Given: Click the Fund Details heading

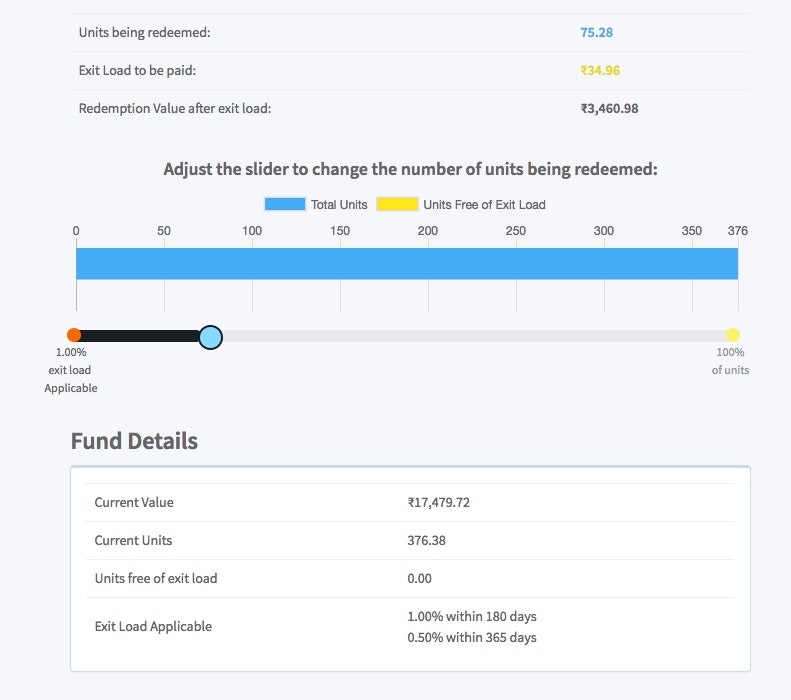Looking at the screenshot, I should [x=134, y=441].
